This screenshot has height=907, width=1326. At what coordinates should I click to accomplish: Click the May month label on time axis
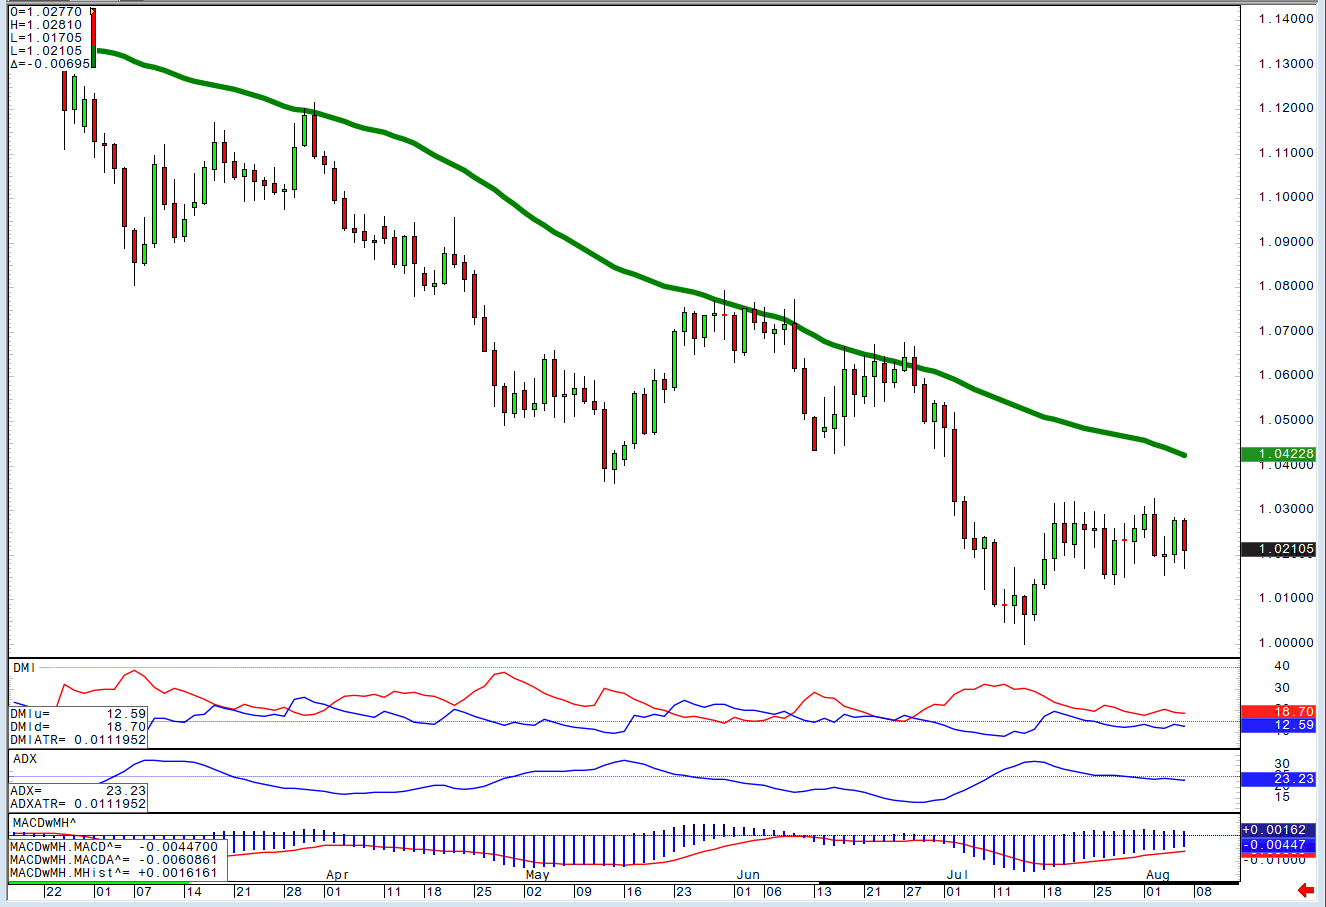537,875
